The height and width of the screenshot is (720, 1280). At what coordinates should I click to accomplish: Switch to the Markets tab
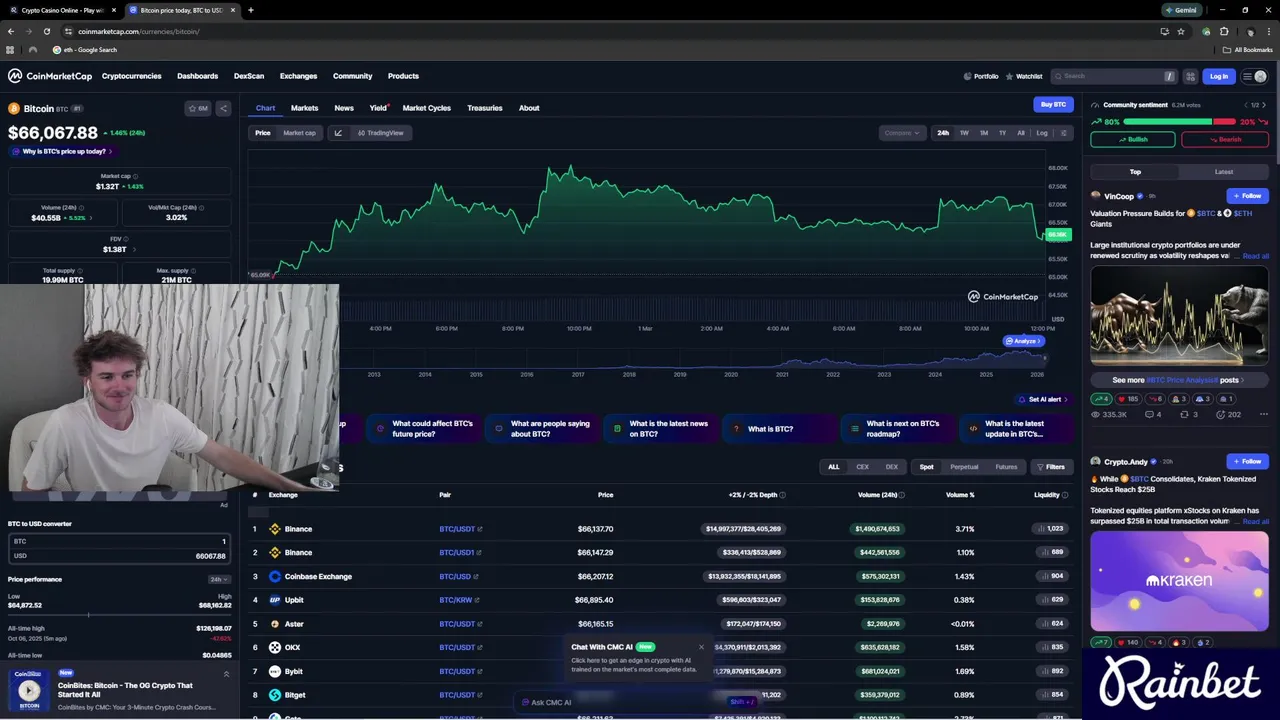(304, 108)
